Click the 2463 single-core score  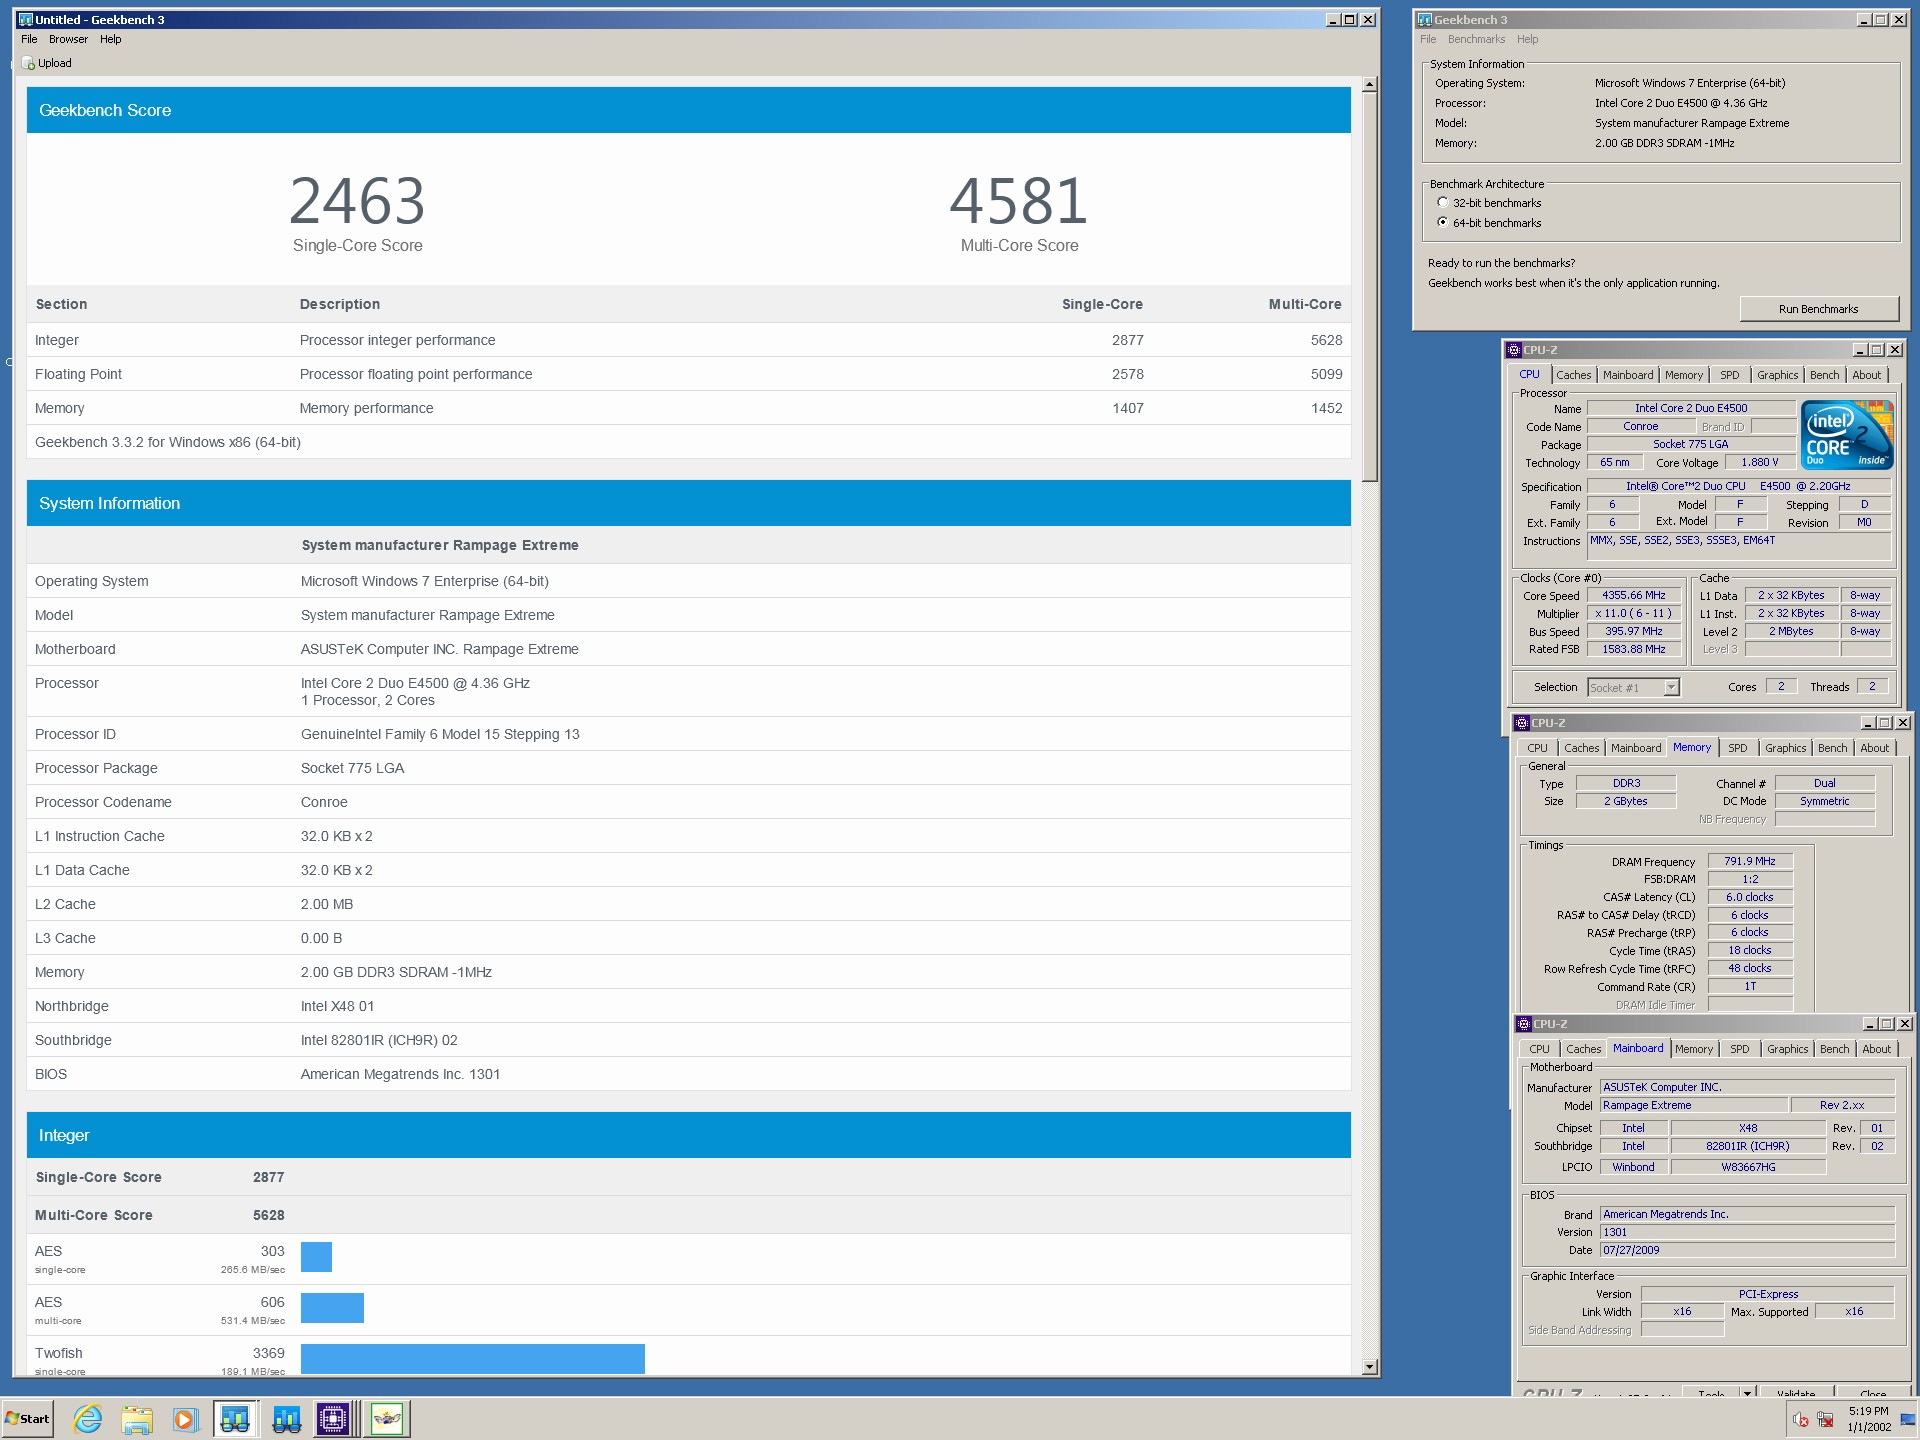[x=357, y=201]
